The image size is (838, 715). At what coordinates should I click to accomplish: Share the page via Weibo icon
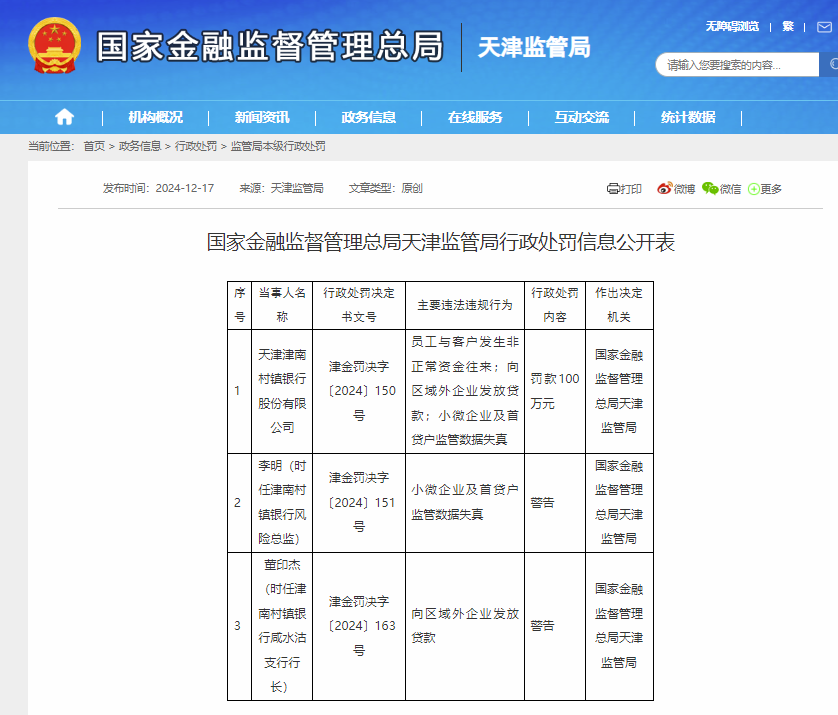[664, 188]
